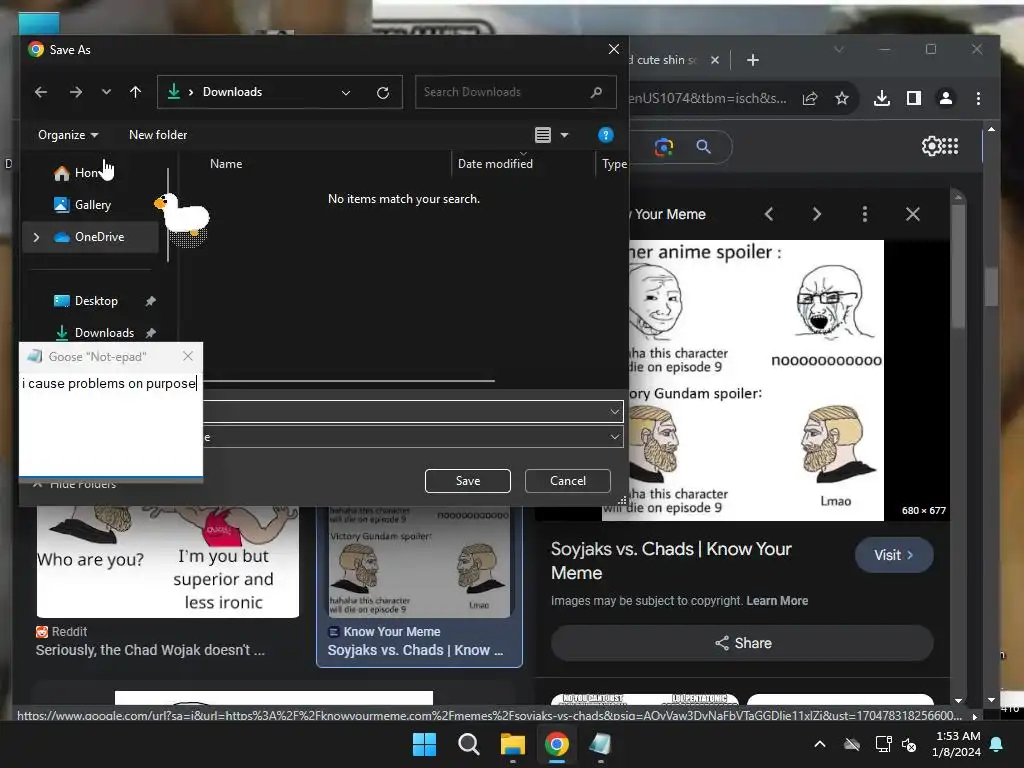Open Soyjaks vs. Chads result link
Screen dimensions: 1024x768
[415, 650]
